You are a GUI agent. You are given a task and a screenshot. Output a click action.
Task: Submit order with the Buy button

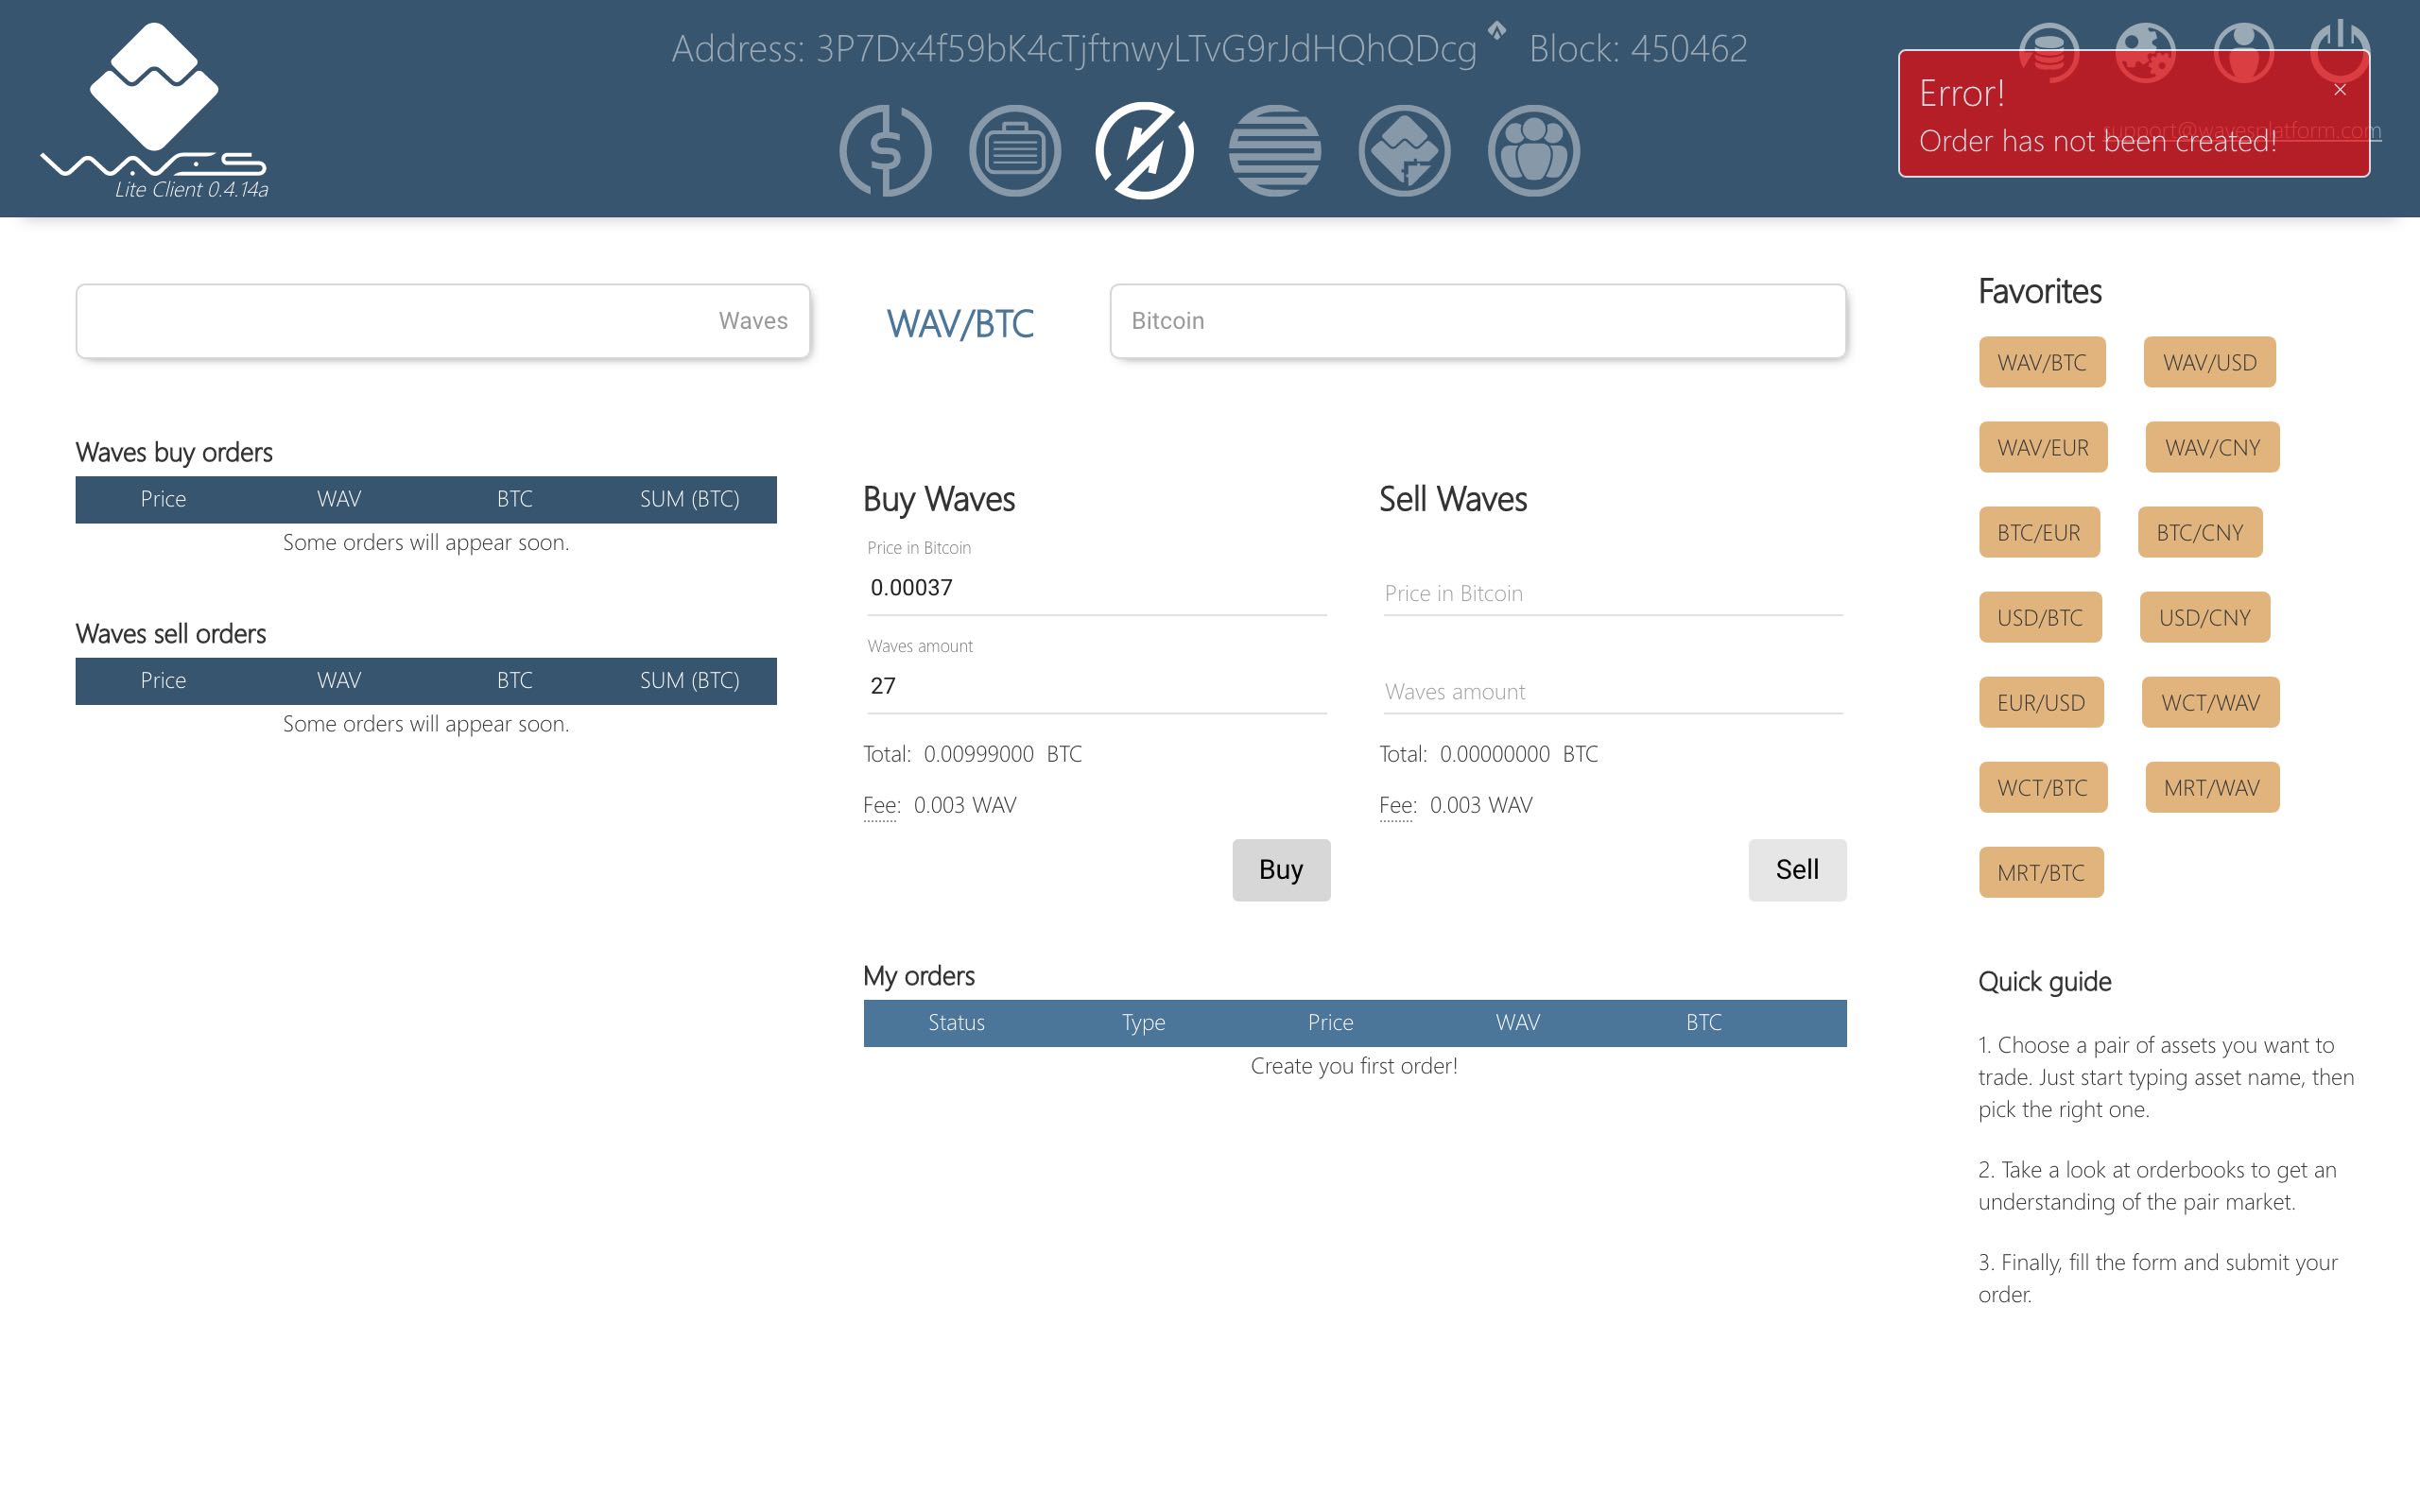pos(1281,870)
